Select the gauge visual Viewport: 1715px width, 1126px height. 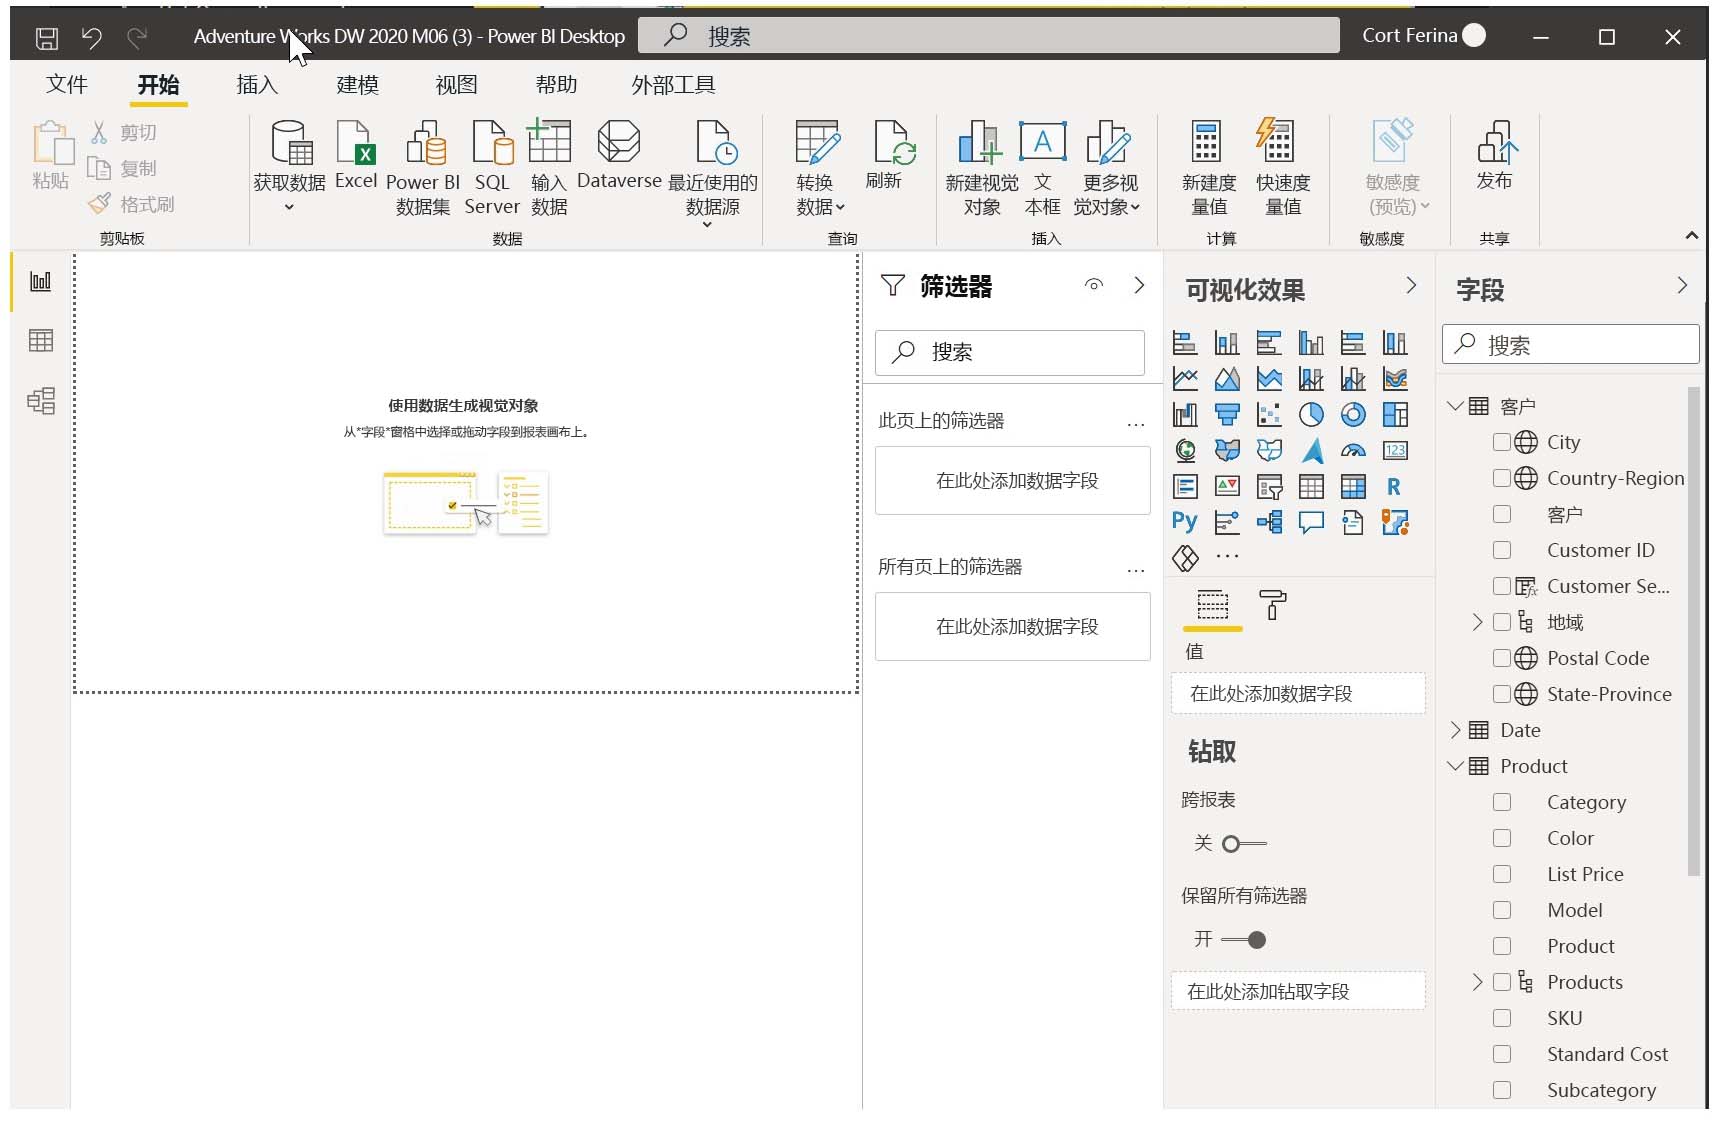pyautogui.click(x=1353, y=450)
